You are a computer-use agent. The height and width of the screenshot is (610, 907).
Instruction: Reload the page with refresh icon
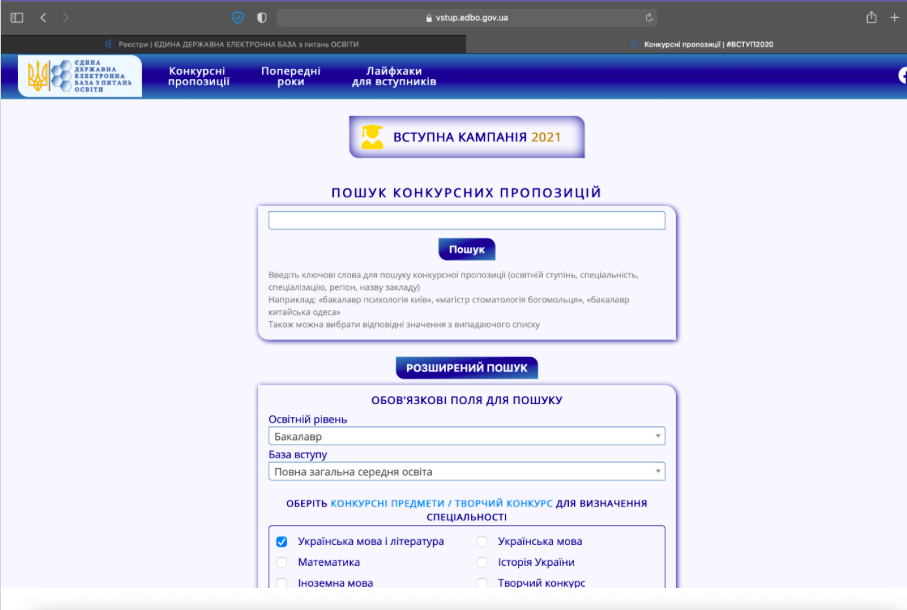point(651,16)
